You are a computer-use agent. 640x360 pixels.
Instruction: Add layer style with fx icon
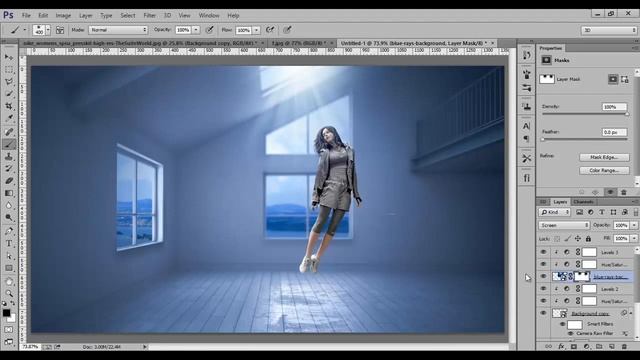(561, 346)
